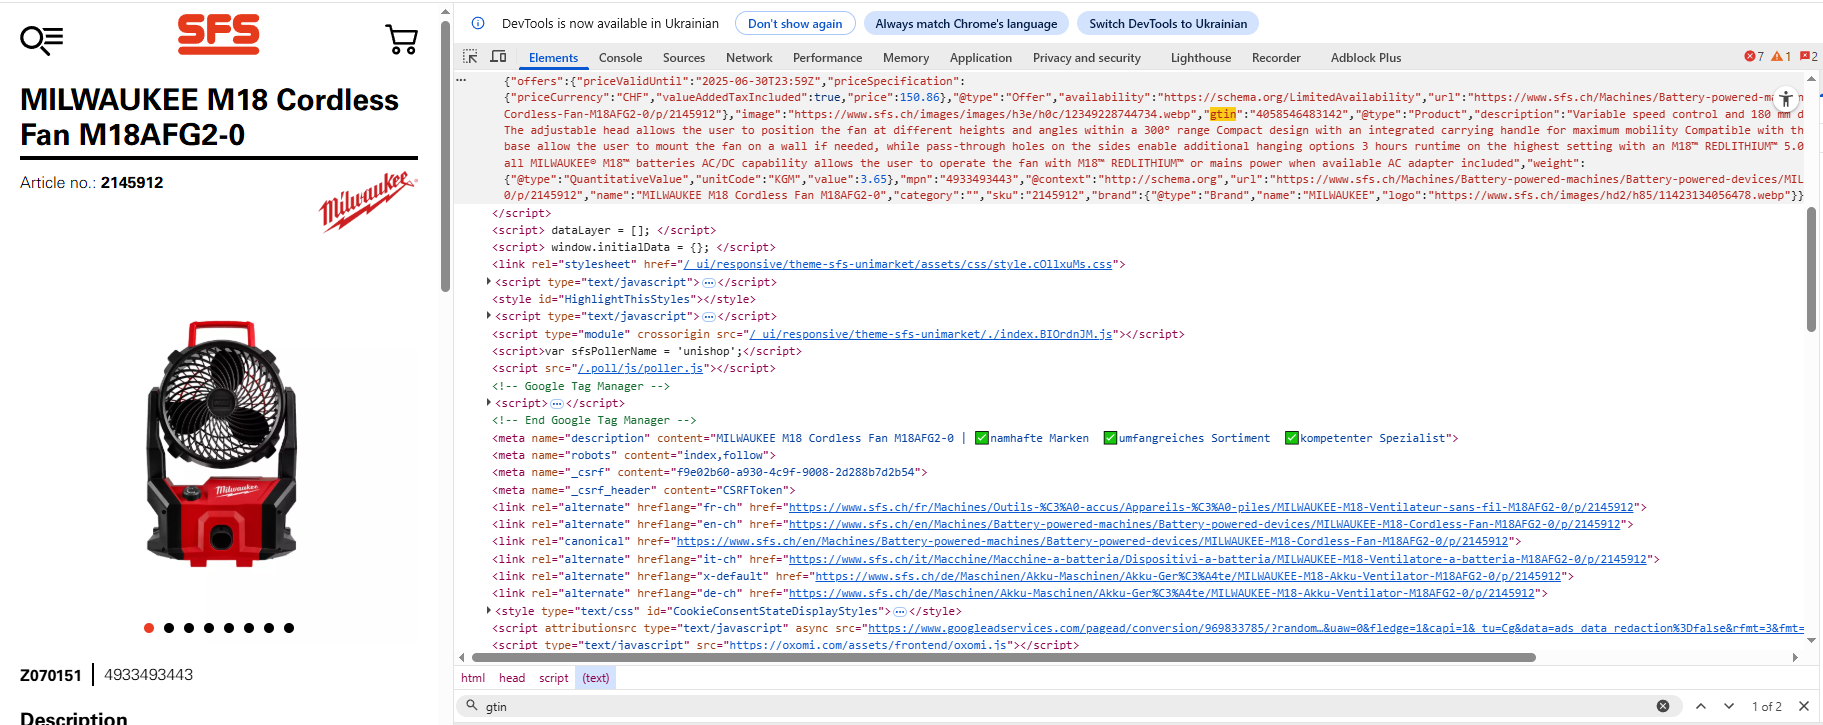Select the Elements tab
The image size is (1823, 725).
click(x=553, y=58)
